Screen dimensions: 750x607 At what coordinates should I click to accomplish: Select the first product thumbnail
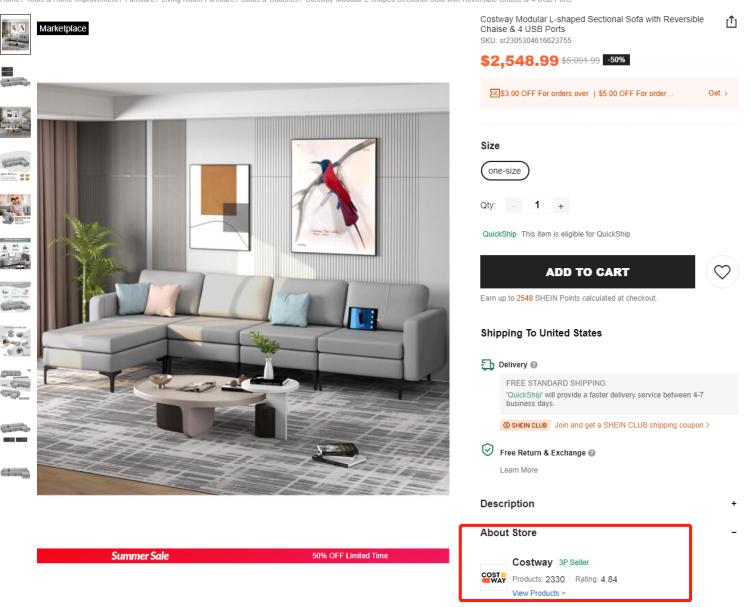15,34
